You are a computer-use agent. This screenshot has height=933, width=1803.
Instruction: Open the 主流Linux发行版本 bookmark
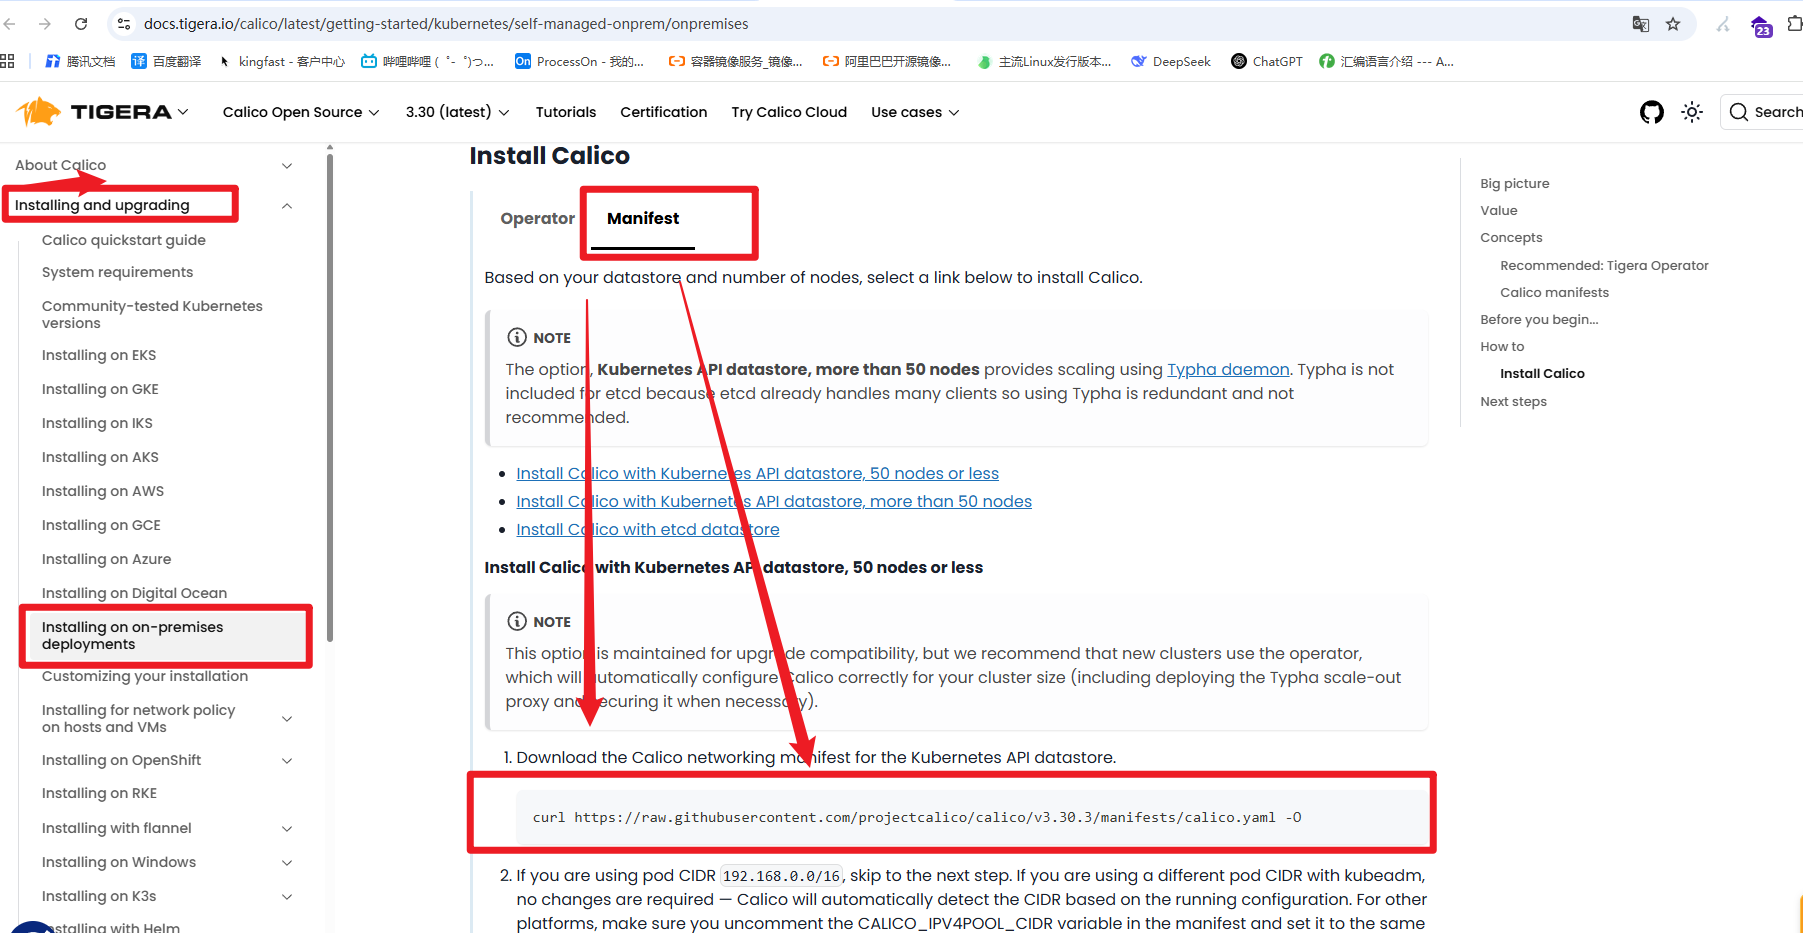[x=1044, y=61]
